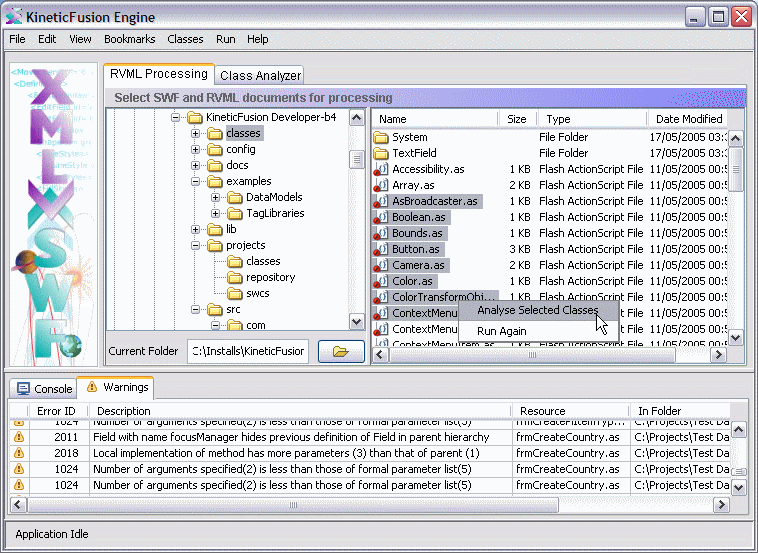Click the TextField folder icon
The width and height of the screenshot is (758, 553).
(x=380, y=153)
